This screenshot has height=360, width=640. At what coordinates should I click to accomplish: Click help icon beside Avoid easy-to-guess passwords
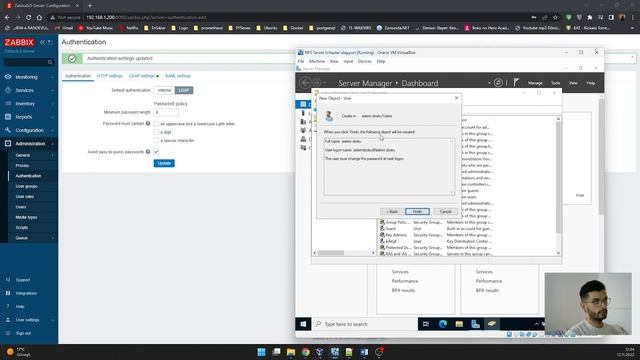(x=148, y=151)
